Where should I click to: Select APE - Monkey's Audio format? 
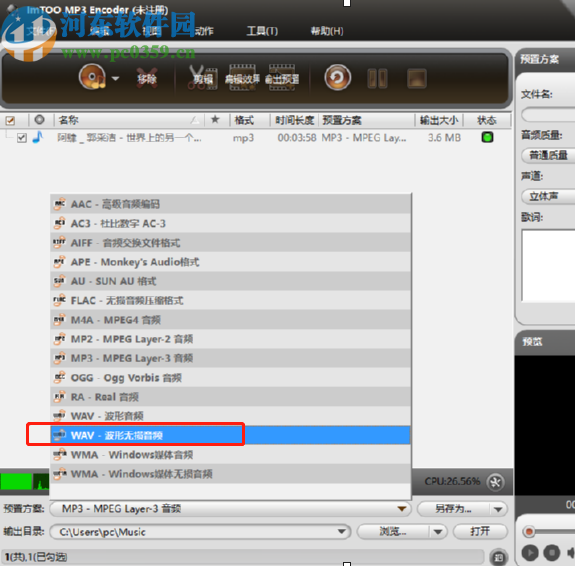point(230,262)
